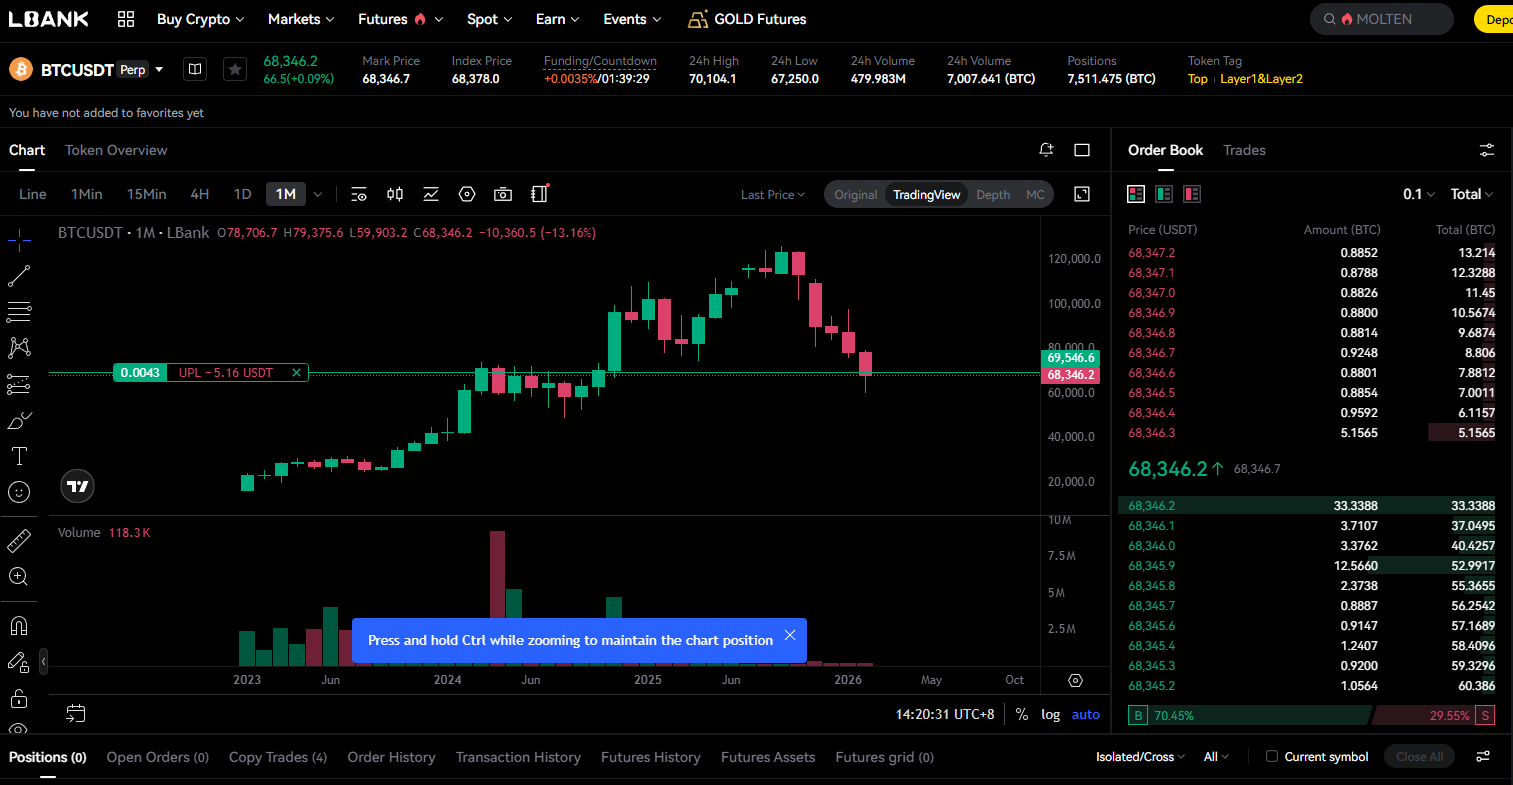Take a chart snapshot with camera icon
The height and width of the screenshot is (785, 1513).
pyautogui.click(x=503, y=194)
